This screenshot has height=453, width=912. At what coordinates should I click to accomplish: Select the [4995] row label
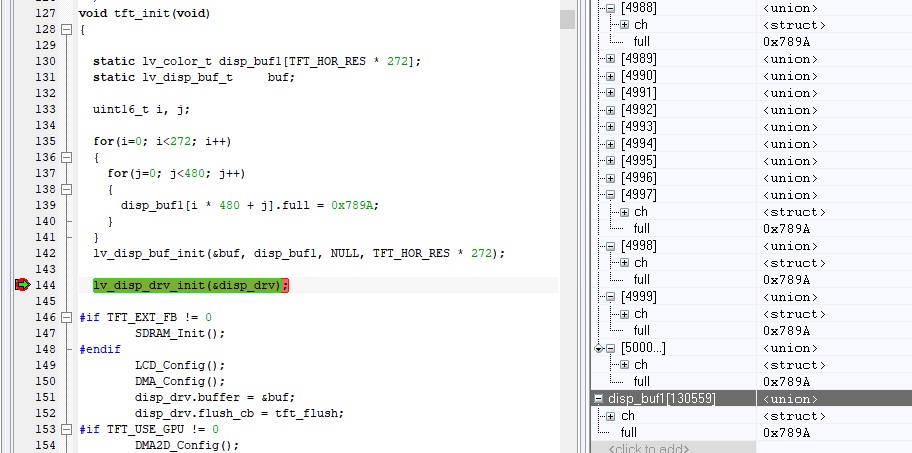point(639,161)
